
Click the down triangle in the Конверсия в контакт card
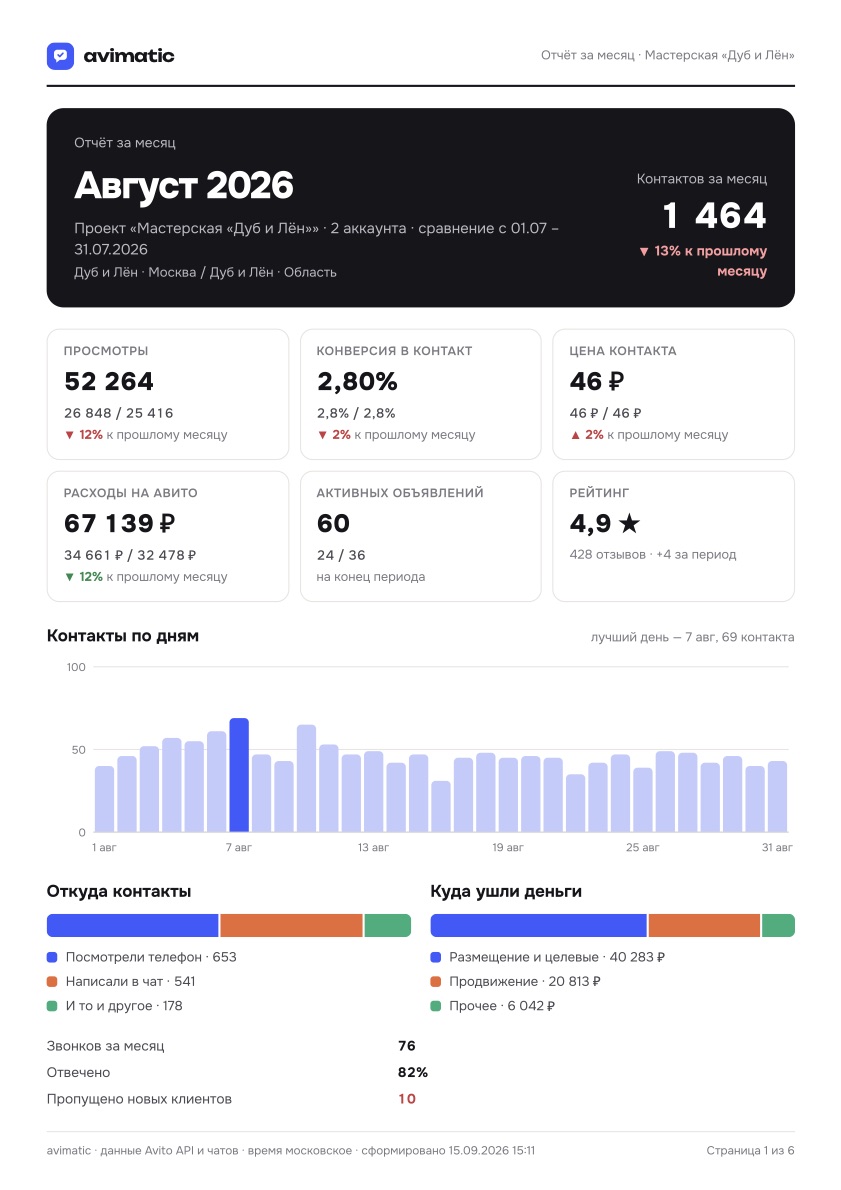pyautogui.click(x=322, y=435)
